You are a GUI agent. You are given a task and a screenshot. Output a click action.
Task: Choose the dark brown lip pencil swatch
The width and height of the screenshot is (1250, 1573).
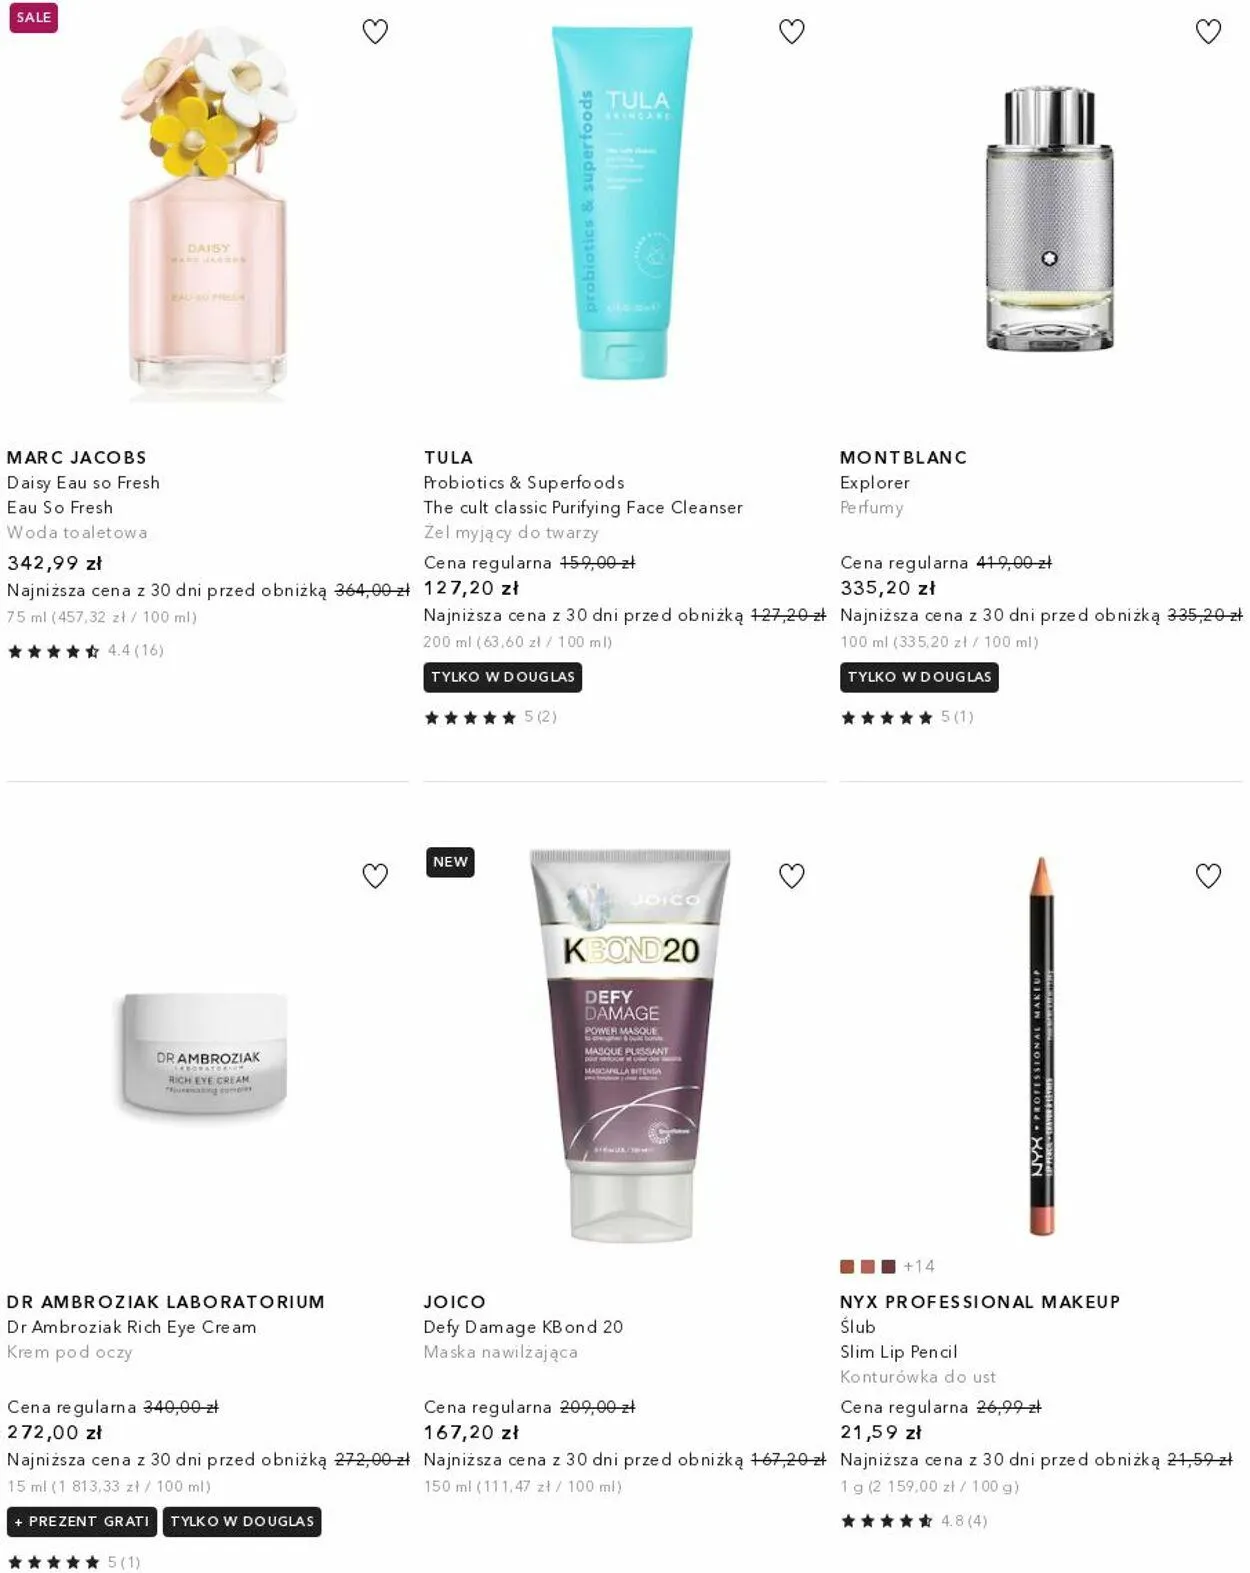pyautogui.click(x=888, y=1267)
